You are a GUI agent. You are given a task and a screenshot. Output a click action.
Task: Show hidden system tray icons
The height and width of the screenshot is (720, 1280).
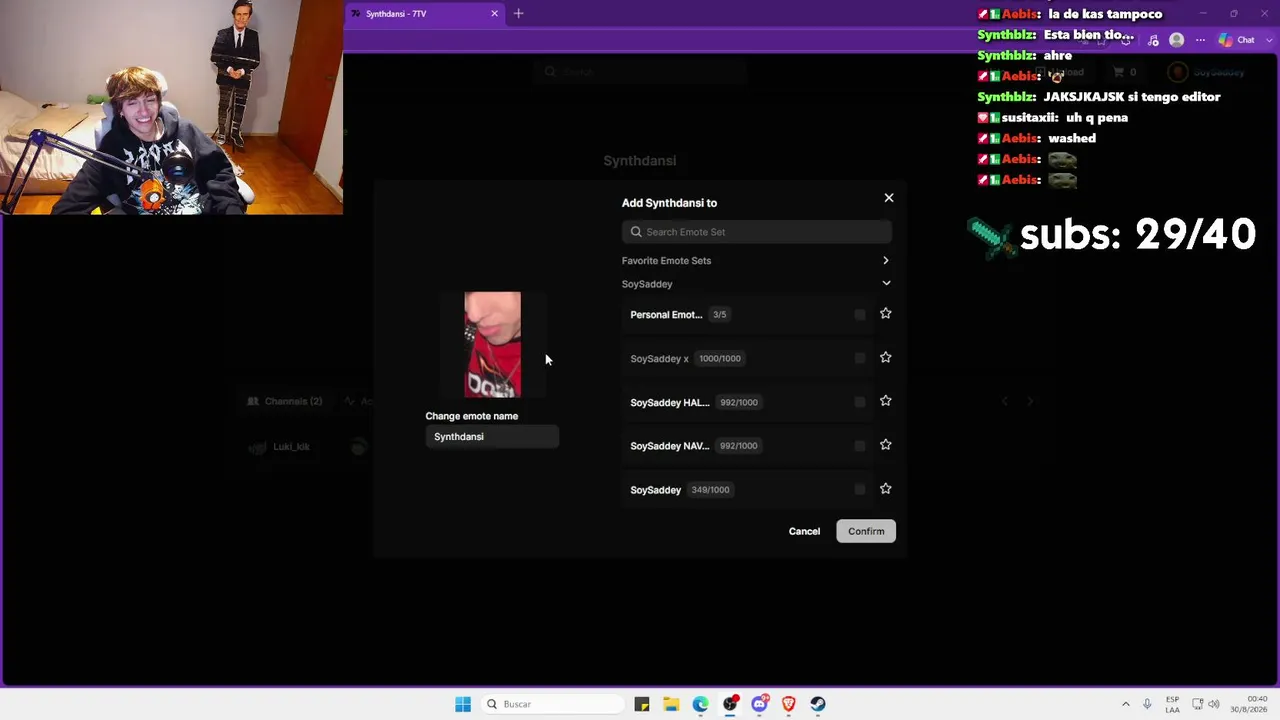point(1125,704)
